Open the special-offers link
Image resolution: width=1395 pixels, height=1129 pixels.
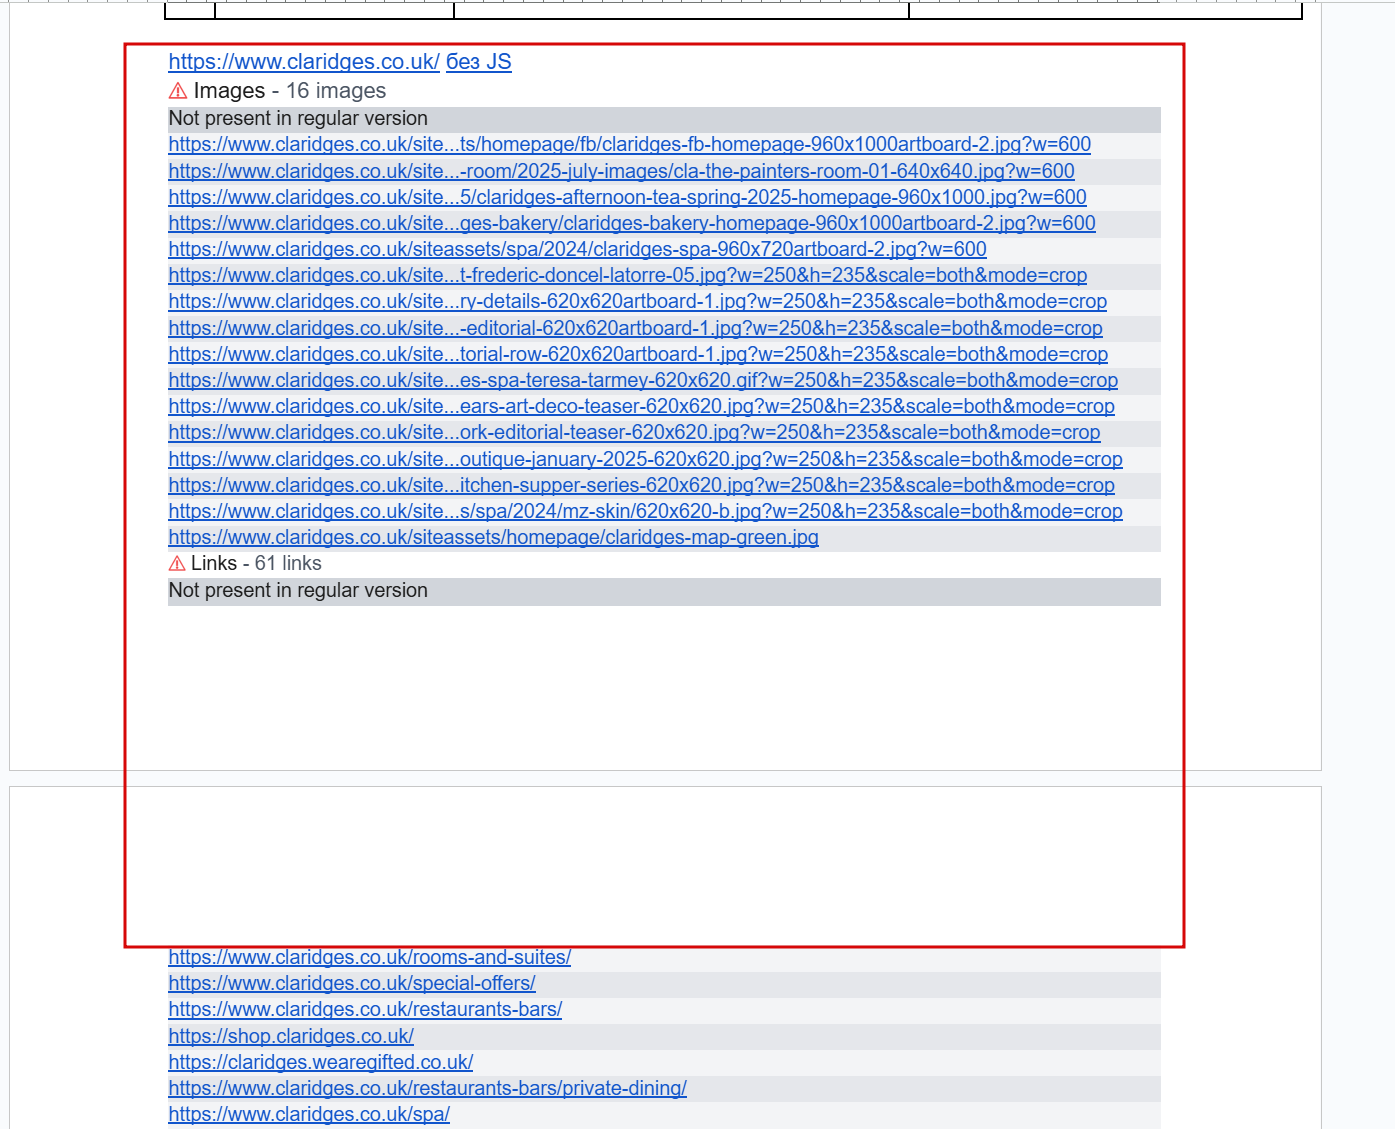click(x=352, y=984)
